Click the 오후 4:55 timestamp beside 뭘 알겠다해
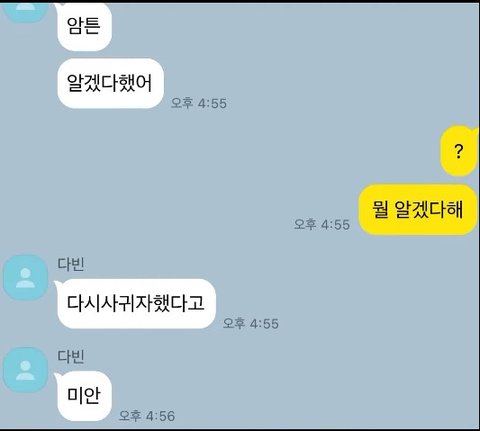 (x=322, y=224)
